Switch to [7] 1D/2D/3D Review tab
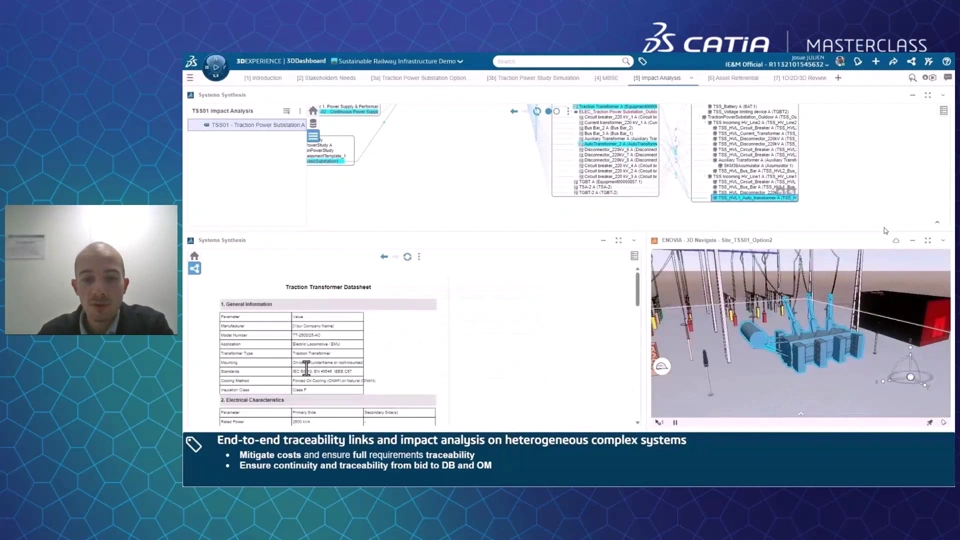Viewport: 960px width, 540px height. pyautogui.click(x=800, y=78)
